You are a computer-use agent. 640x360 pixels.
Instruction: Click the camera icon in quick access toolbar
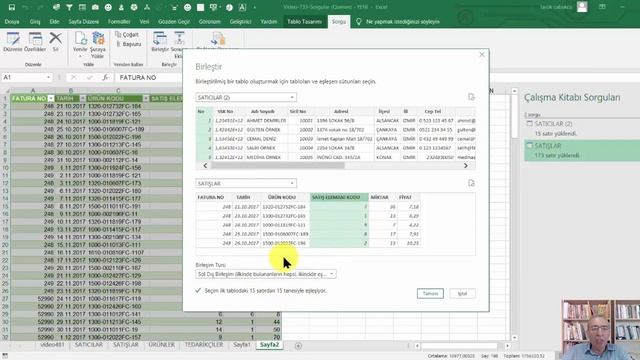click(95, 7)
